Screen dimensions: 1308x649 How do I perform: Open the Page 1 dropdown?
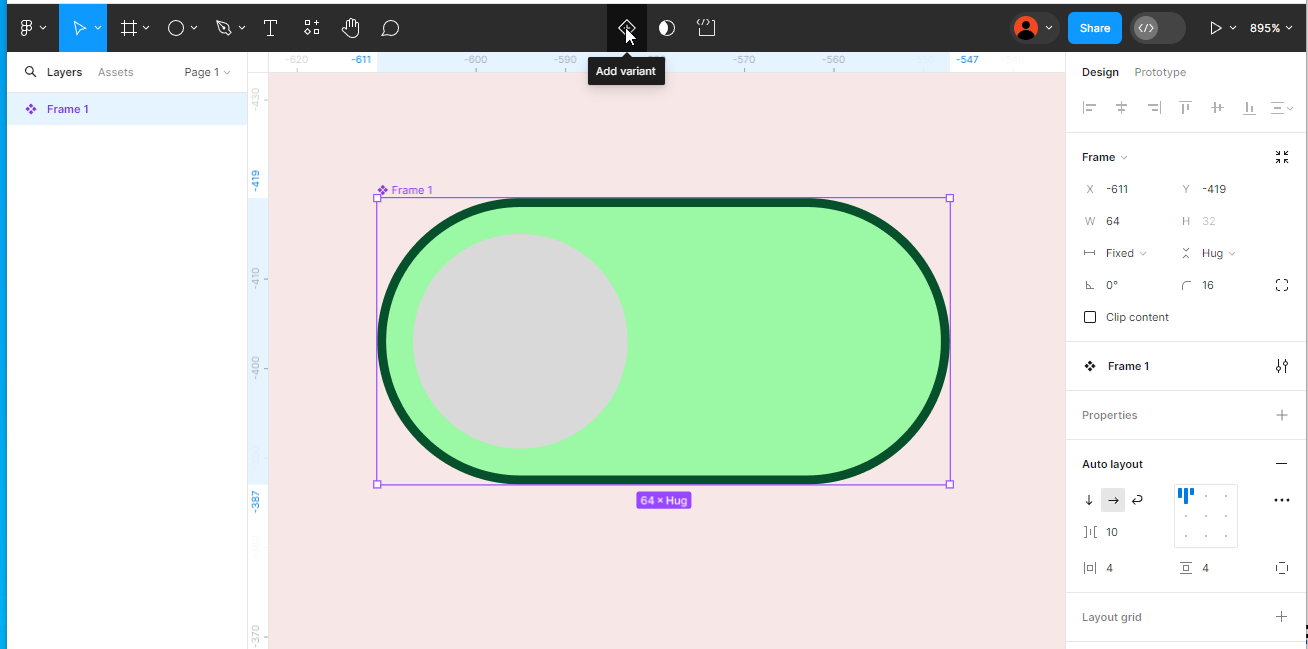[207, 72]
